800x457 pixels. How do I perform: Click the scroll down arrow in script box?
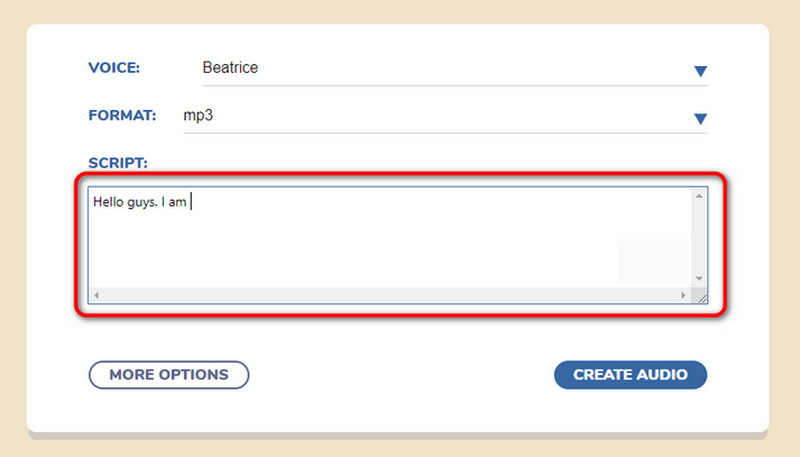point(699,278)
